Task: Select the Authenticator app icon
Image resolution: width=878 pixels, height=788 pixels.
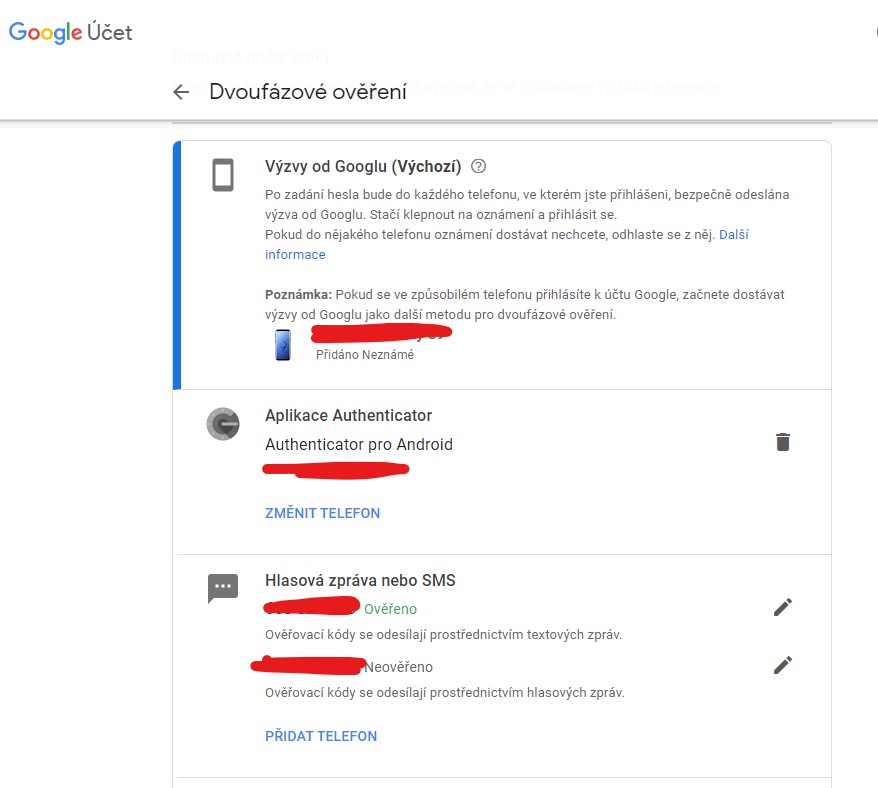Action: pyautogui.click(x=224, y=424)
